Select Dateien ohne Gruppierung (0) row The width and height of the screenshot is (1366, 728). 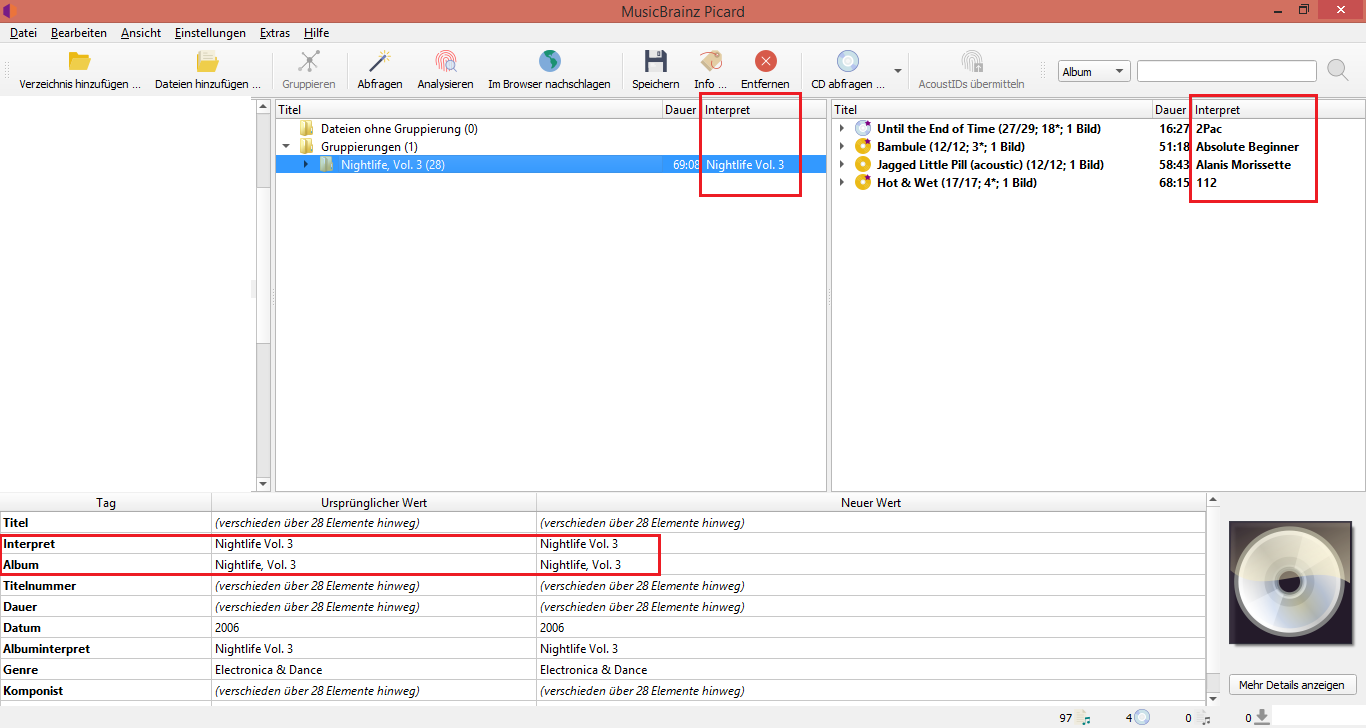pyautogui.click(x=551, y=129)
